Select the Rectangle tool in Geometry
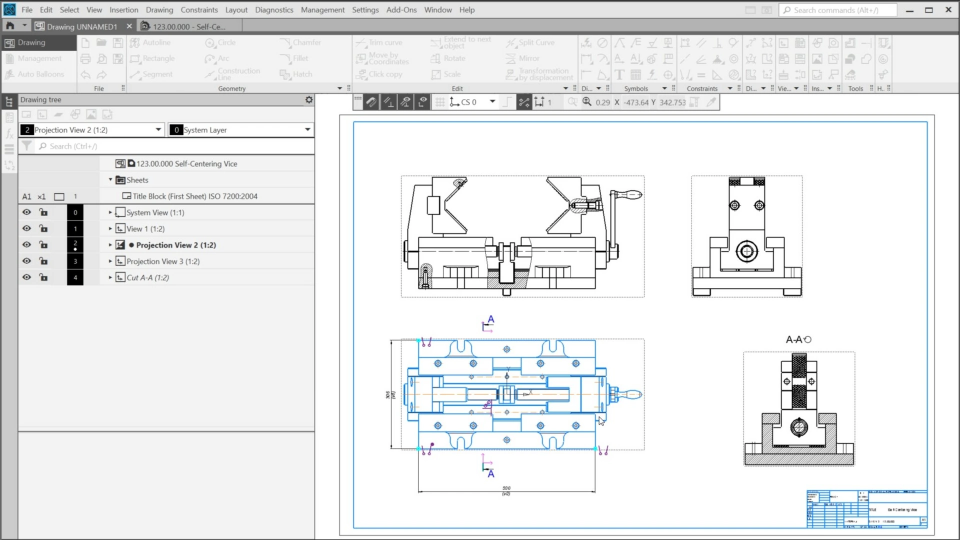Viewport: 960px width, 540px height. [x=150, y=59]
